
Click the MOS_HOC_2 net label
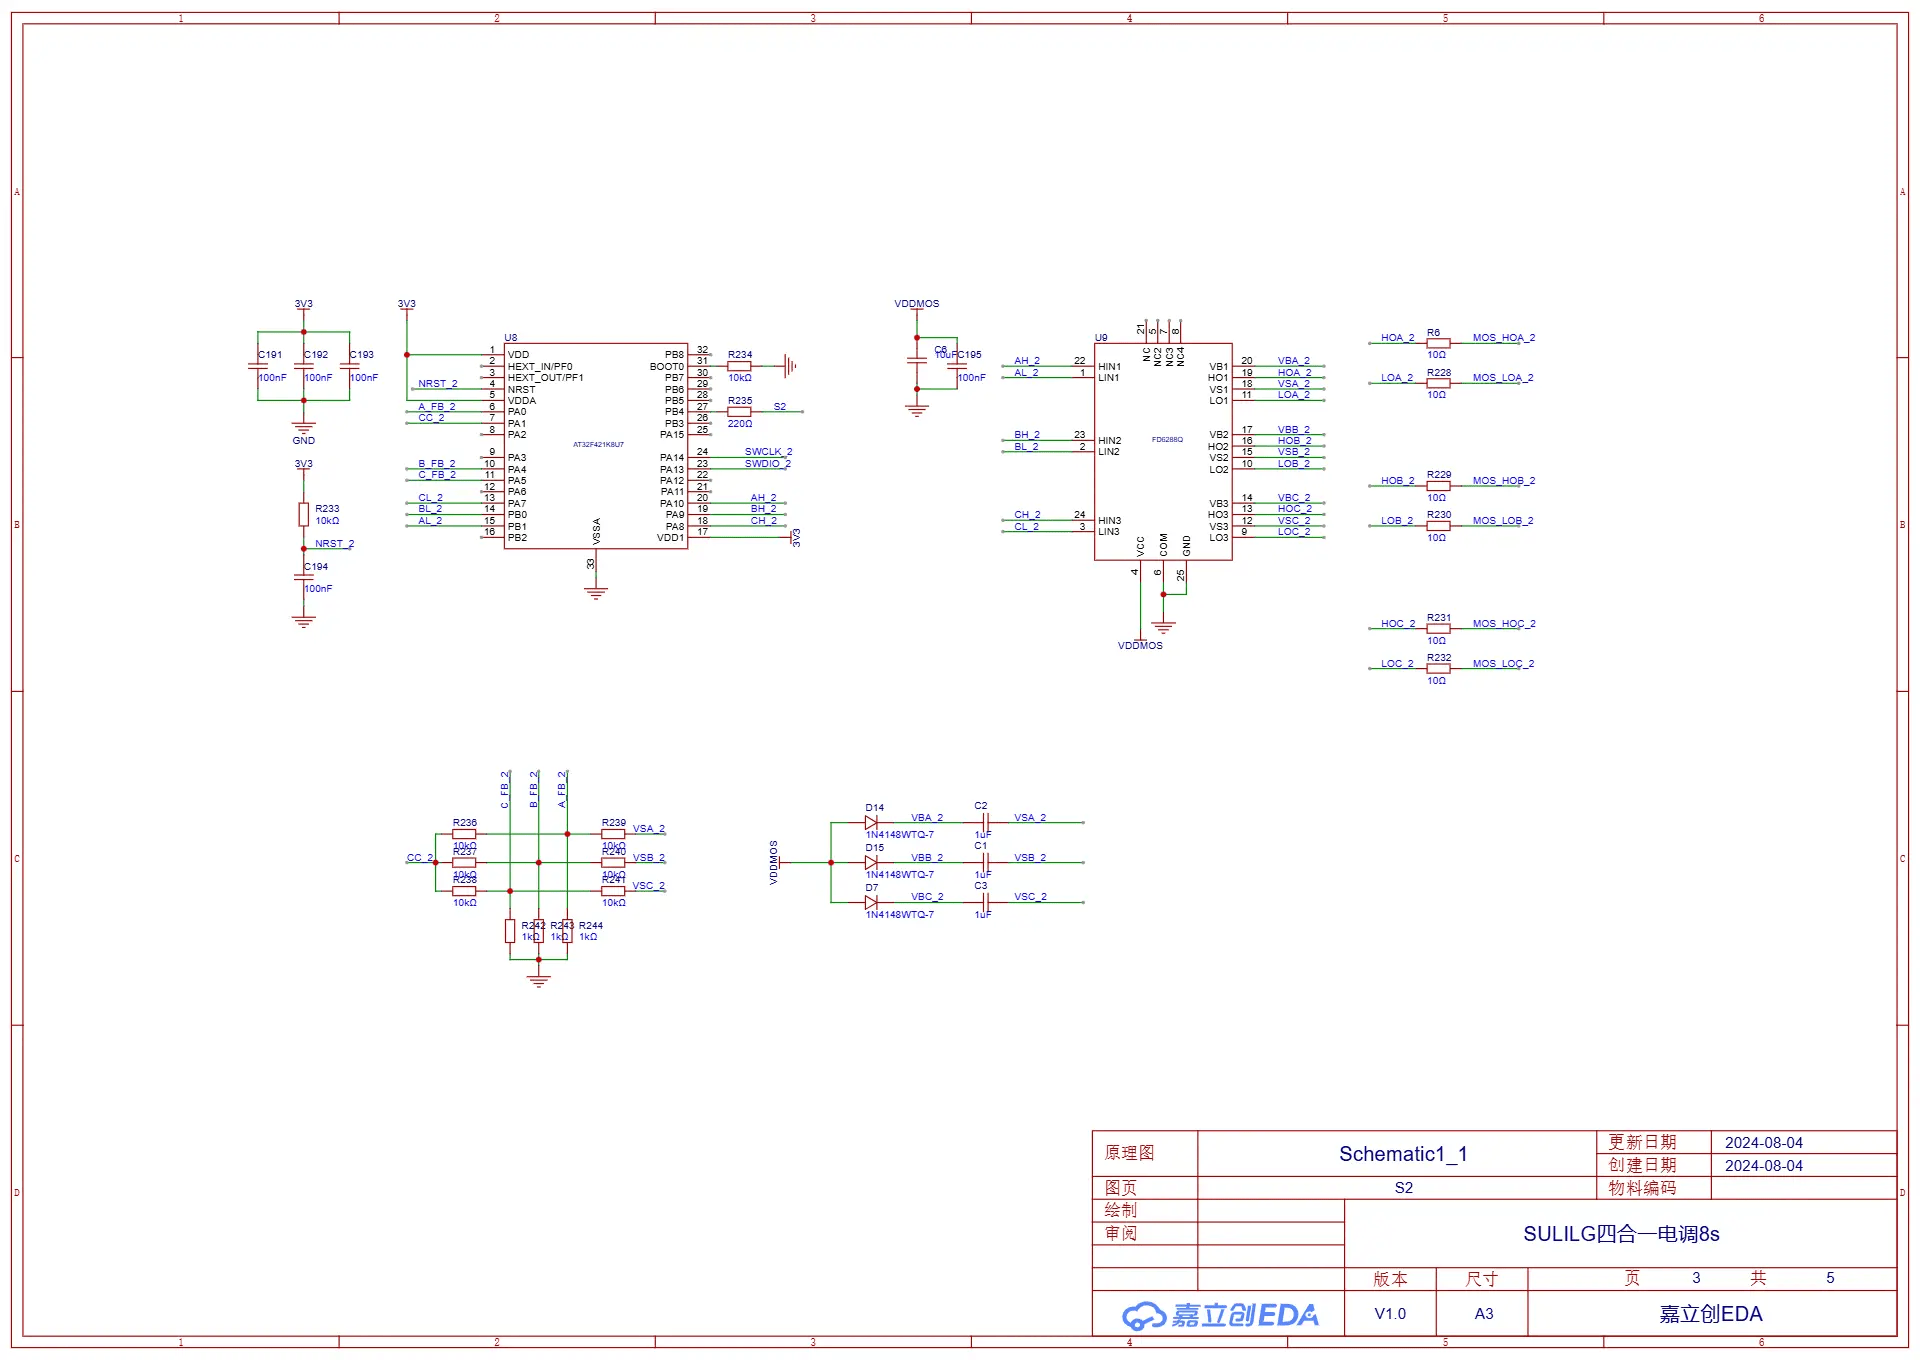click(1503, 624)
